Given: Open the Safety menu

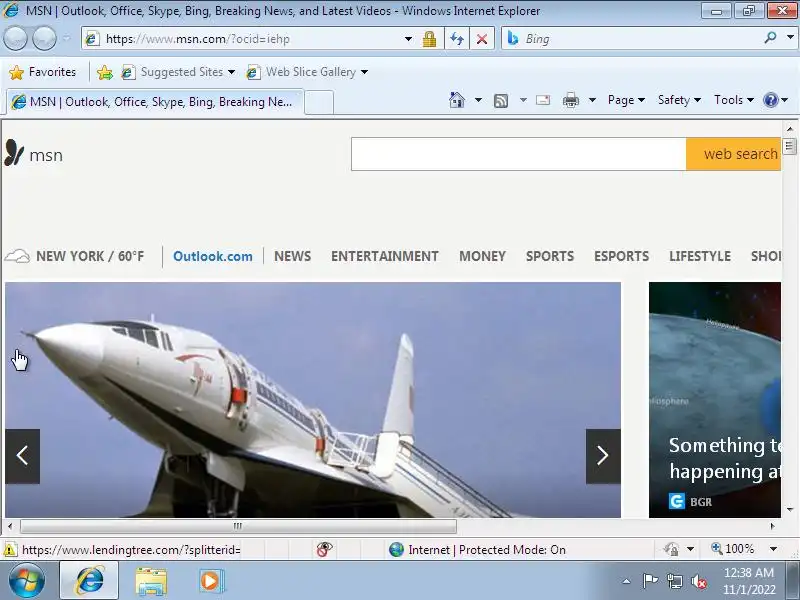Looking at the screenshot, I should [679, 100].
